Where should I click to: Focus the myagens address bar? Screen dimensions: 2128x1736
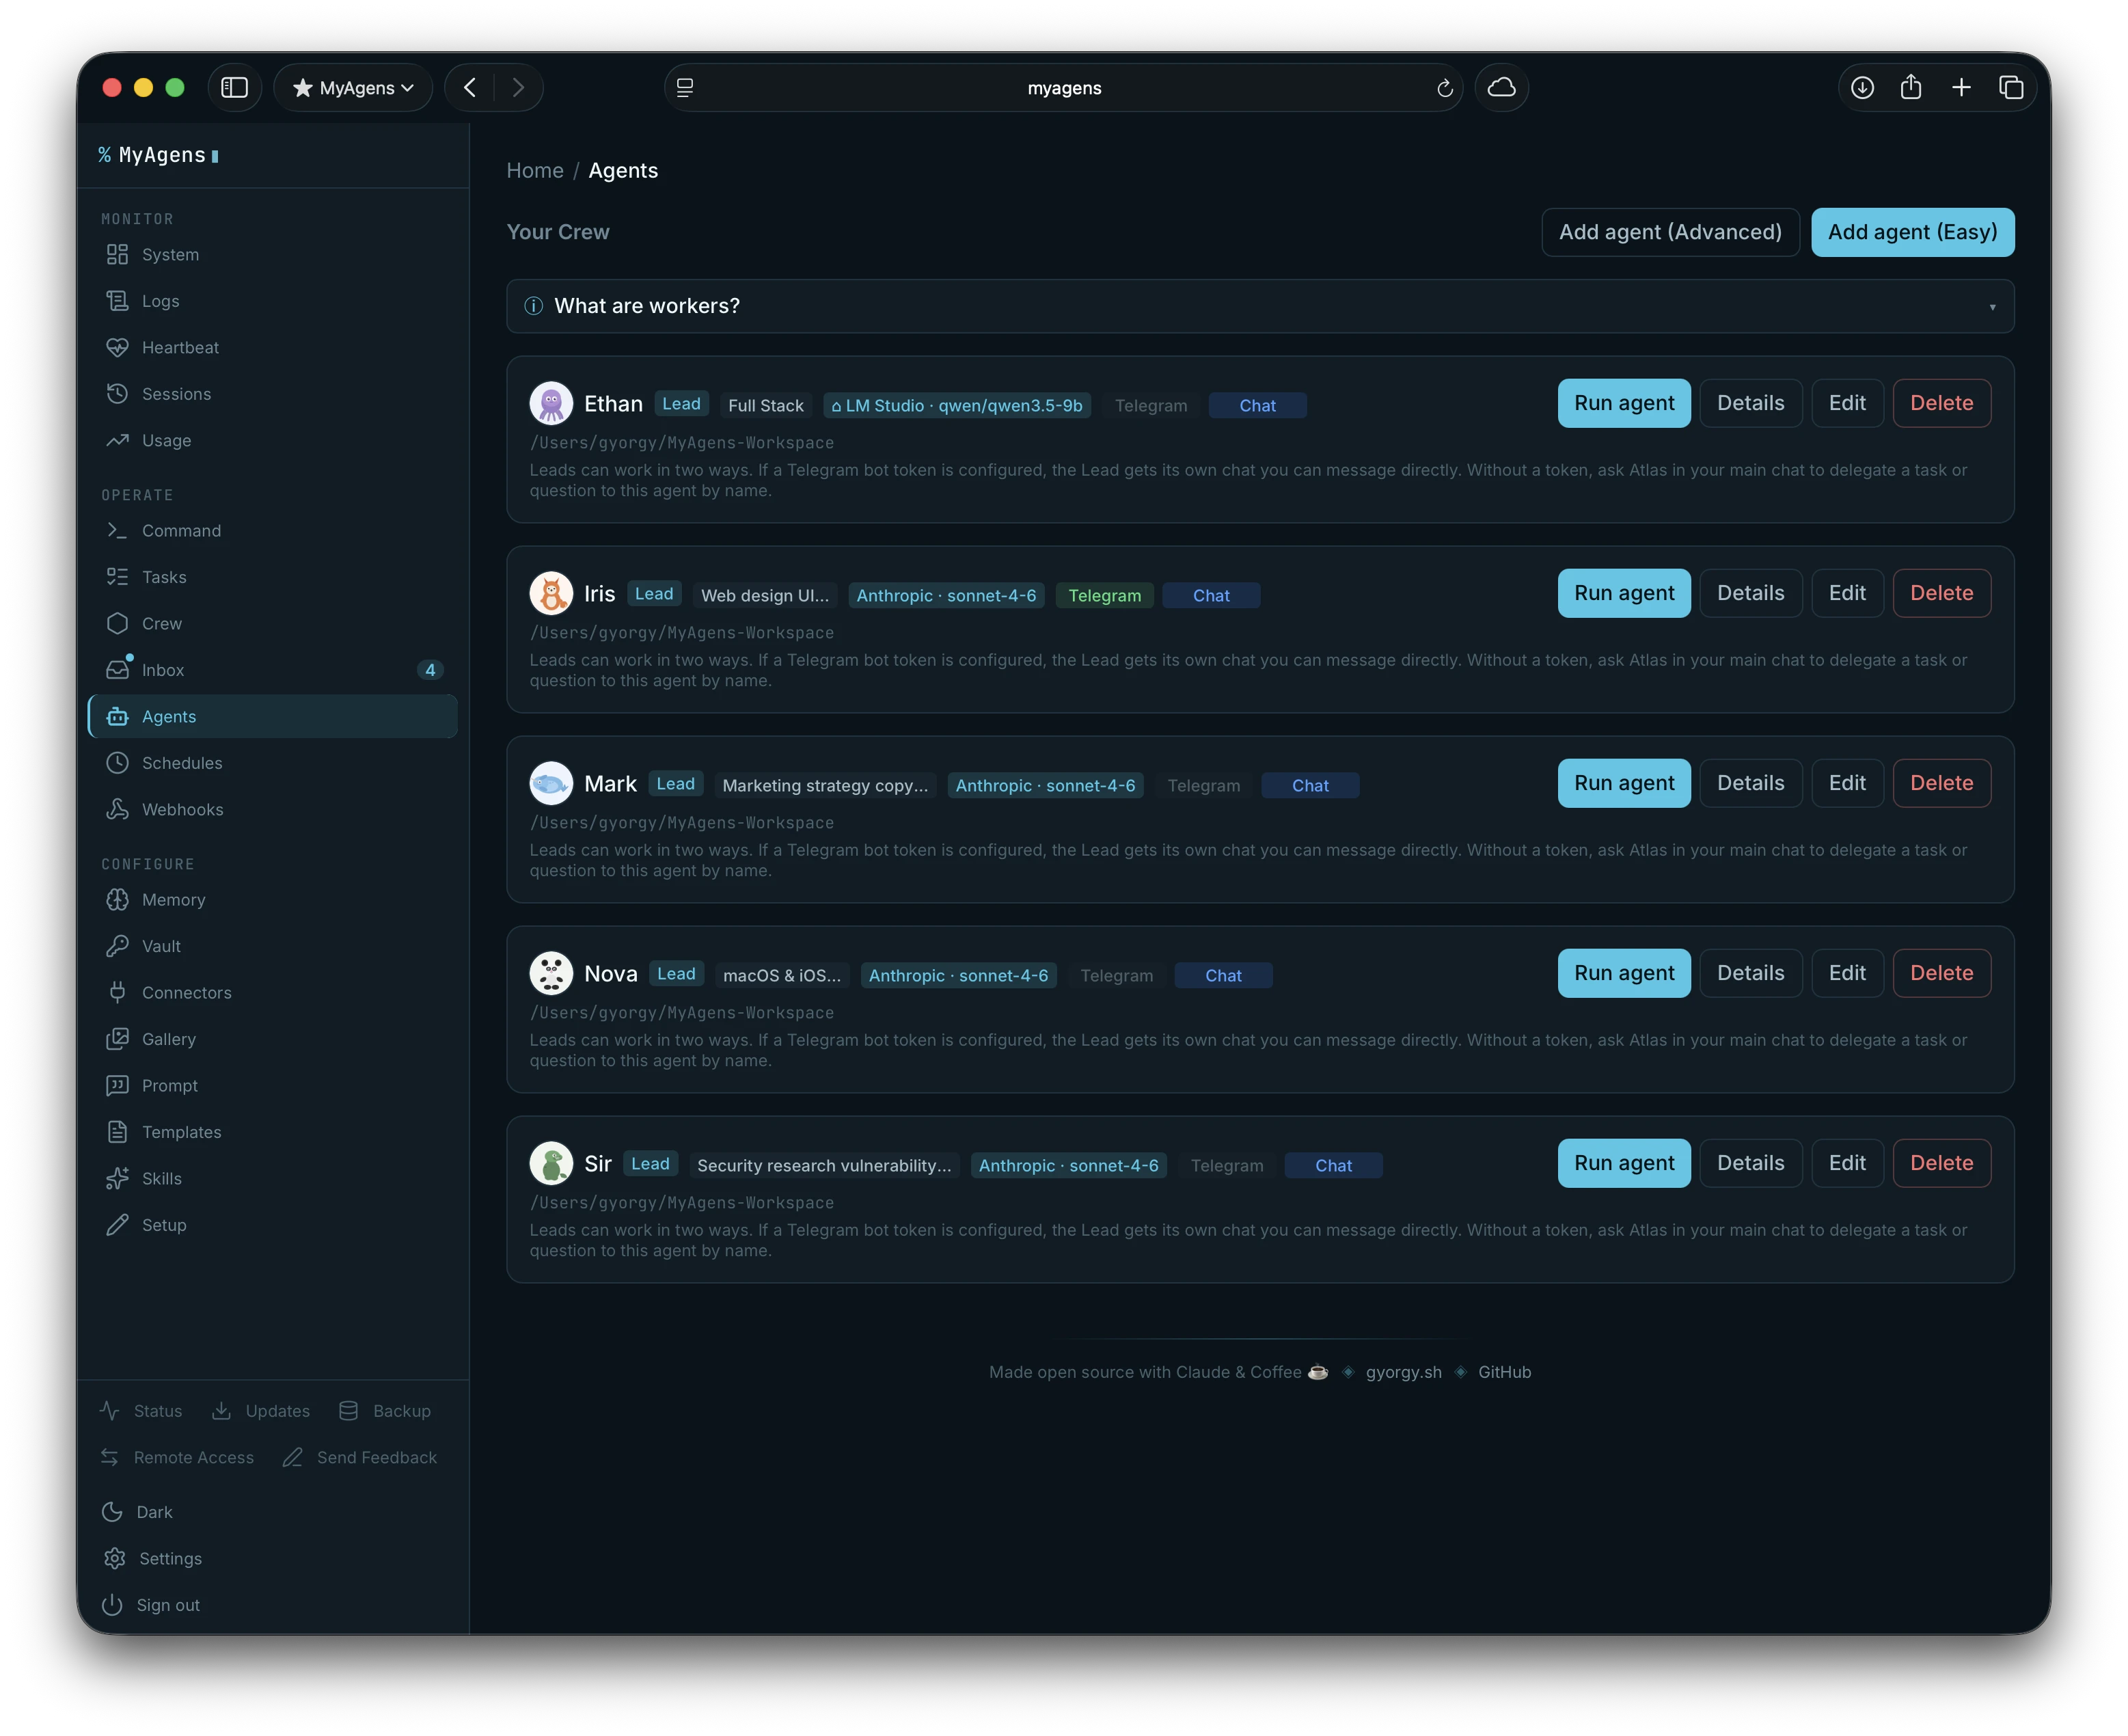tap(1064, 88)
